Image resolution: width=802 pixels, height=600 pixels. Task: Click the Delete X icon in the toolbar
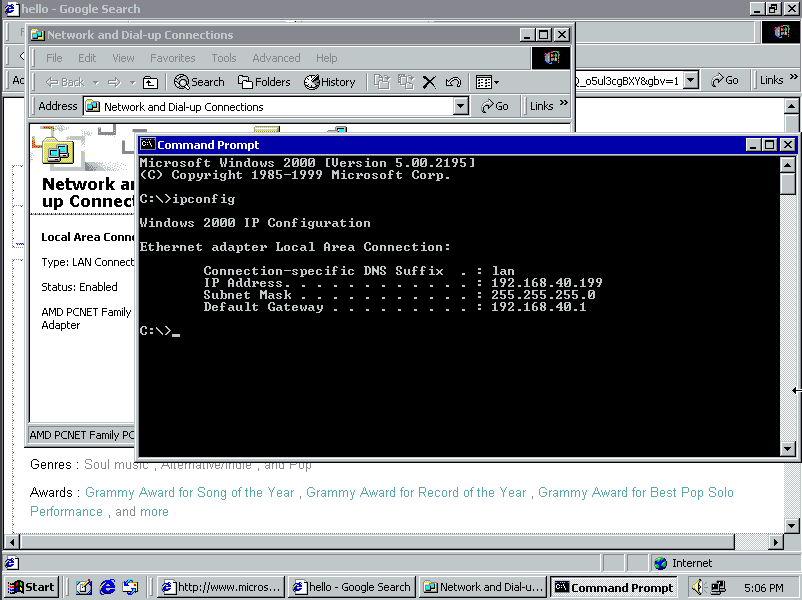click(x=429, y=82)
